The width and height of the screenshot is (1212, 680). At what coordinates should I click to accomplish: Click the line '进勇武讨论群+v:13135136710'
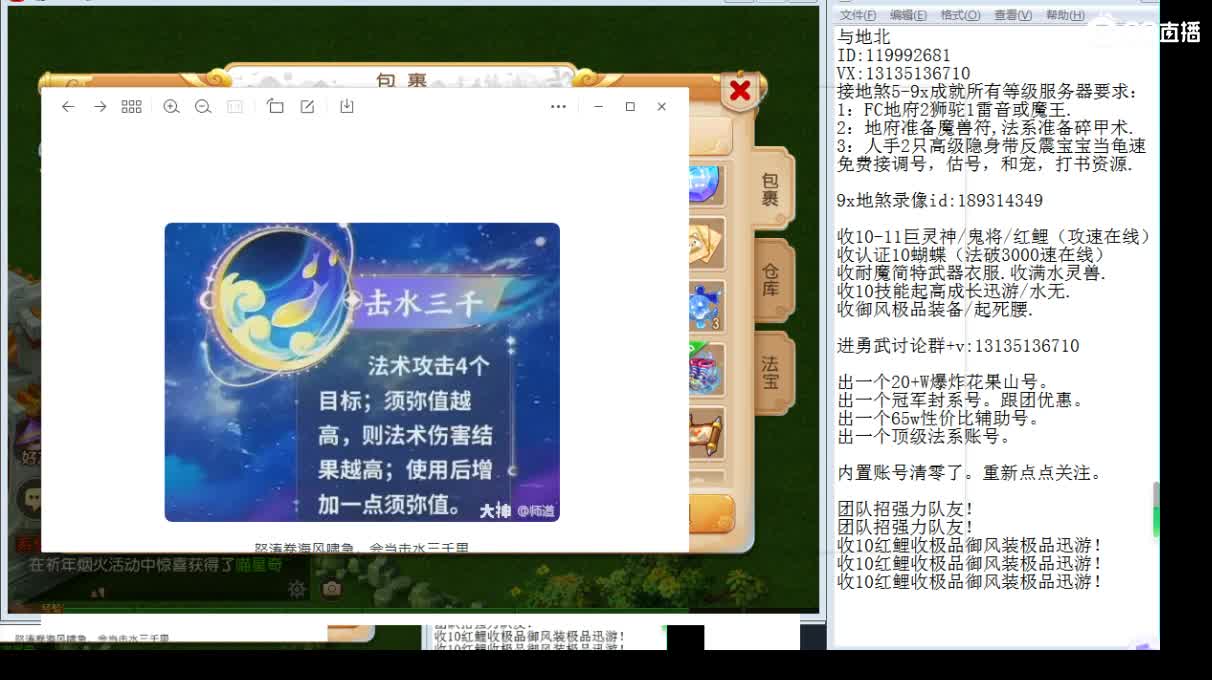click(x=958, y=346)
